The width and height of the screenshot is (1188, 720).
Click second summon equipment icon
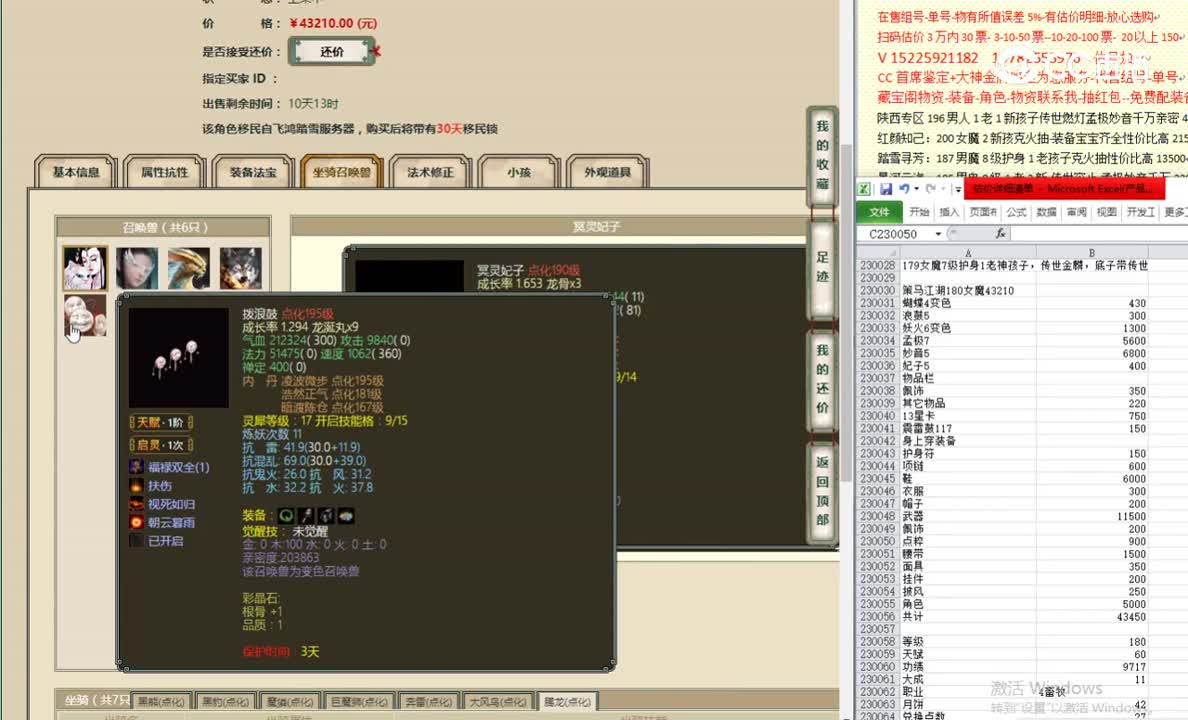click(x=305, y=516)
